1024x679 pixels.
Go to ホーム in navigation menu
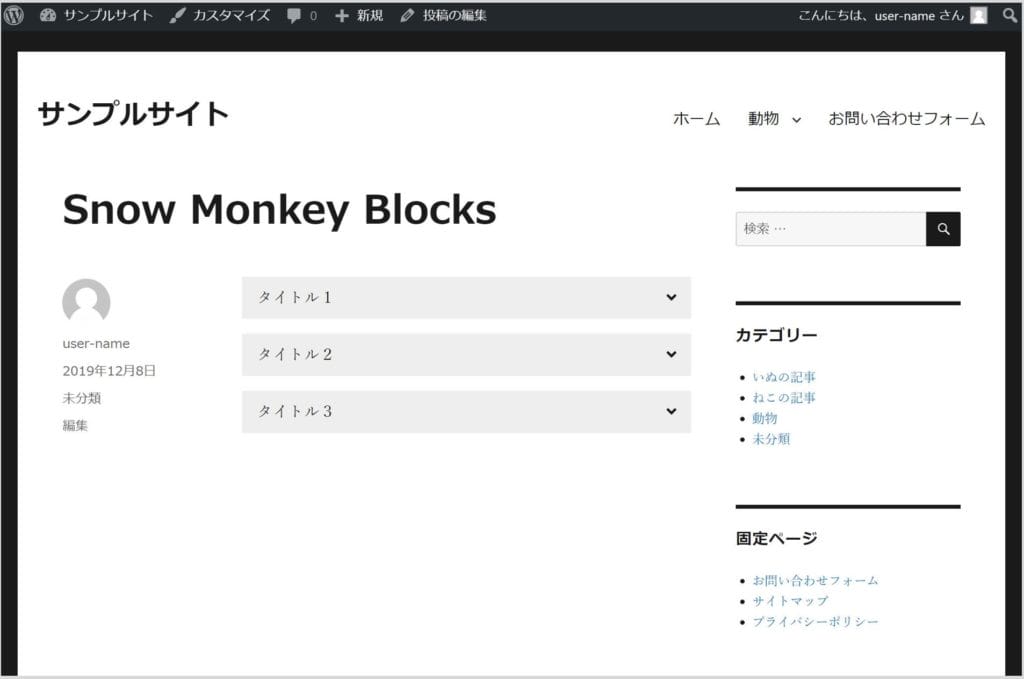696,119
